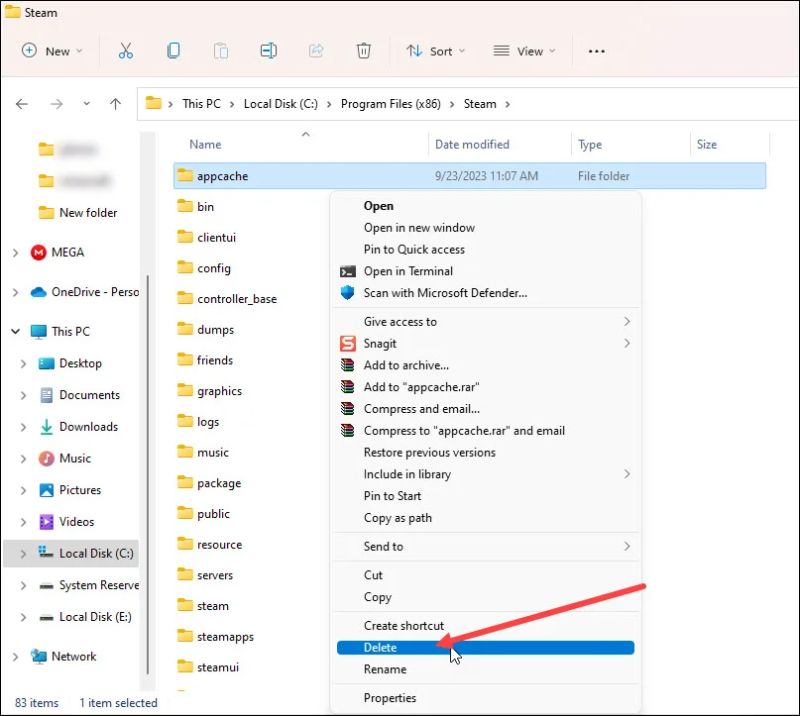Click the Downloads arrow icon in sidebar
This screenshot has width=800, height=716.
(46, 427)
